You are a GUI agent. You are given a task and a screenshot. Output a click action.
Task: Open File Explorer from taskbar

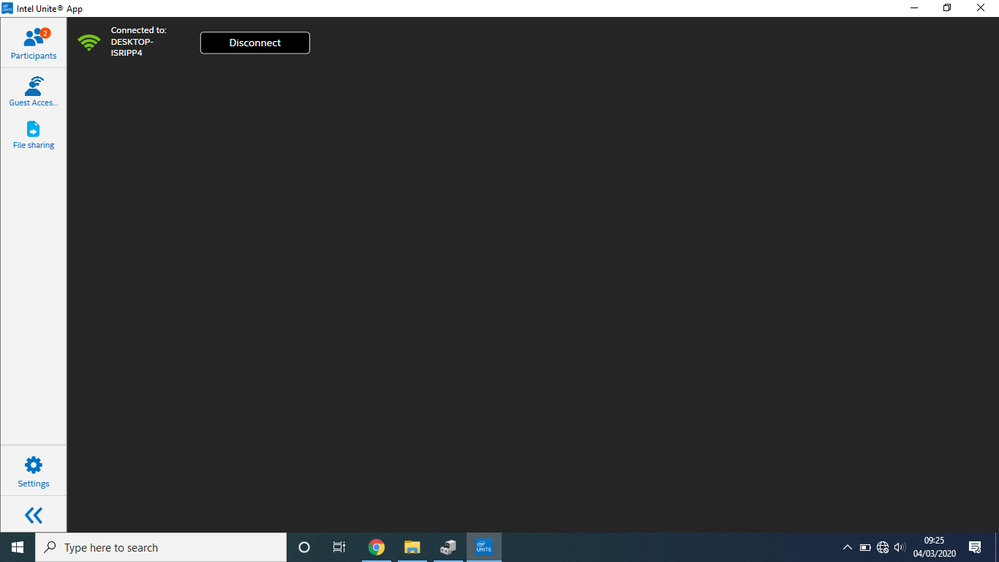(x=412, y=547)
